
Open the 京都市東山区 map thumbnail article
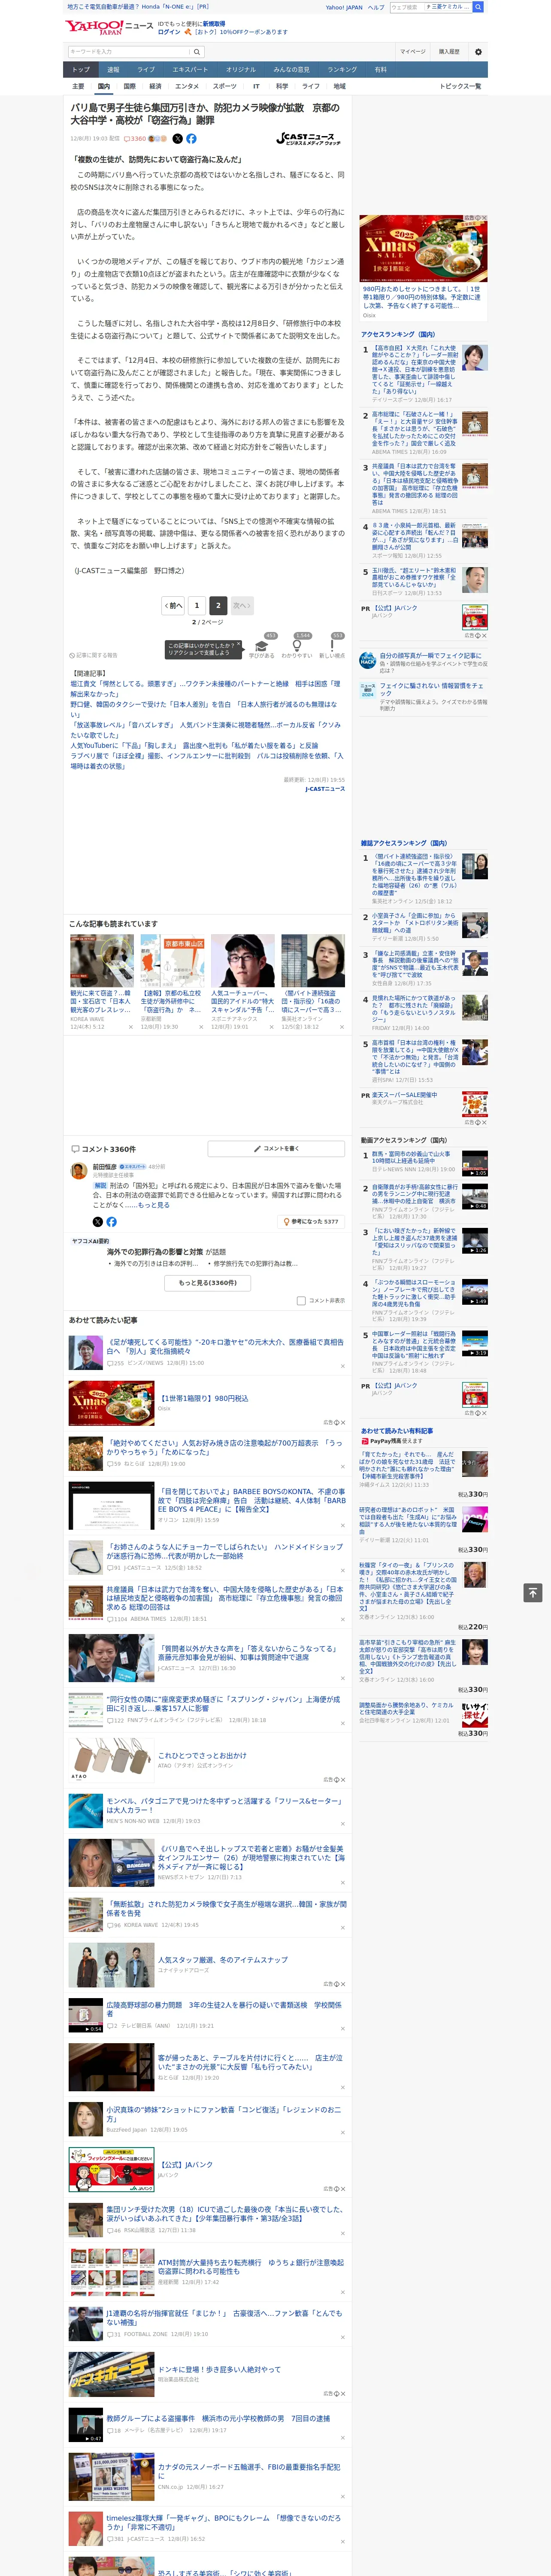[172, 961]
